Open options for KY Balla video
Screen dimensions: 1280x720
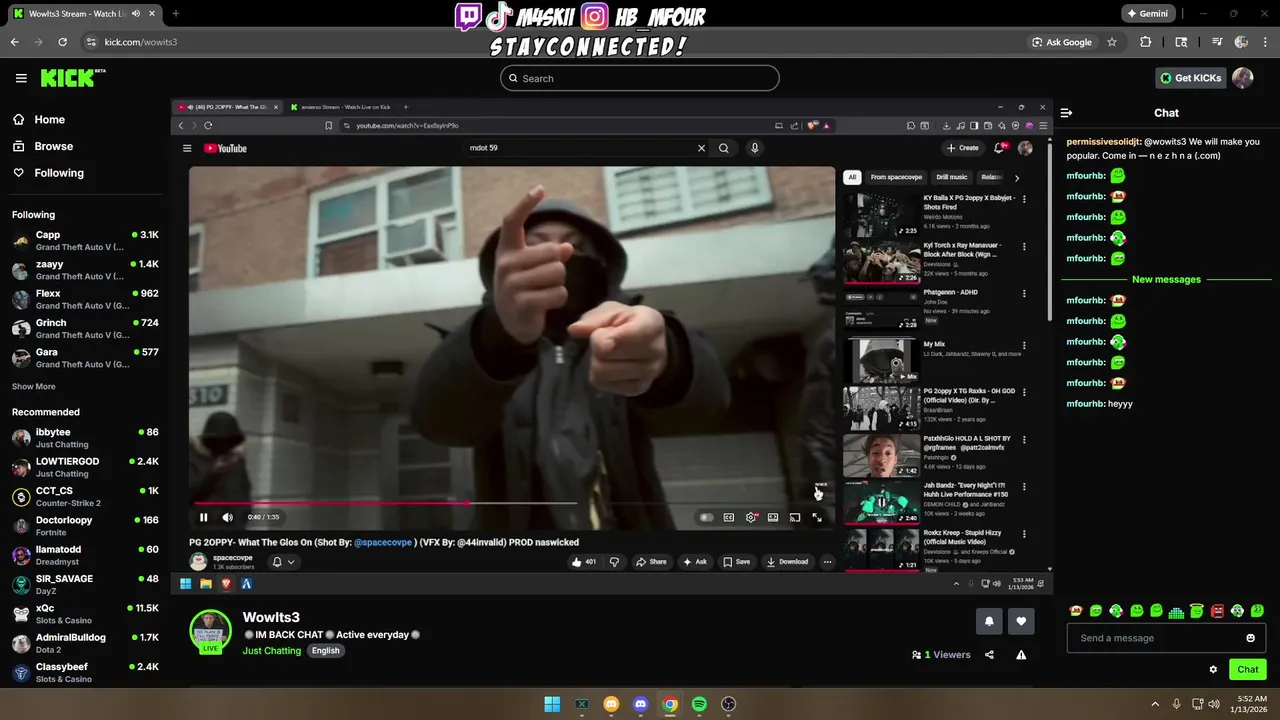(1024, 199)
